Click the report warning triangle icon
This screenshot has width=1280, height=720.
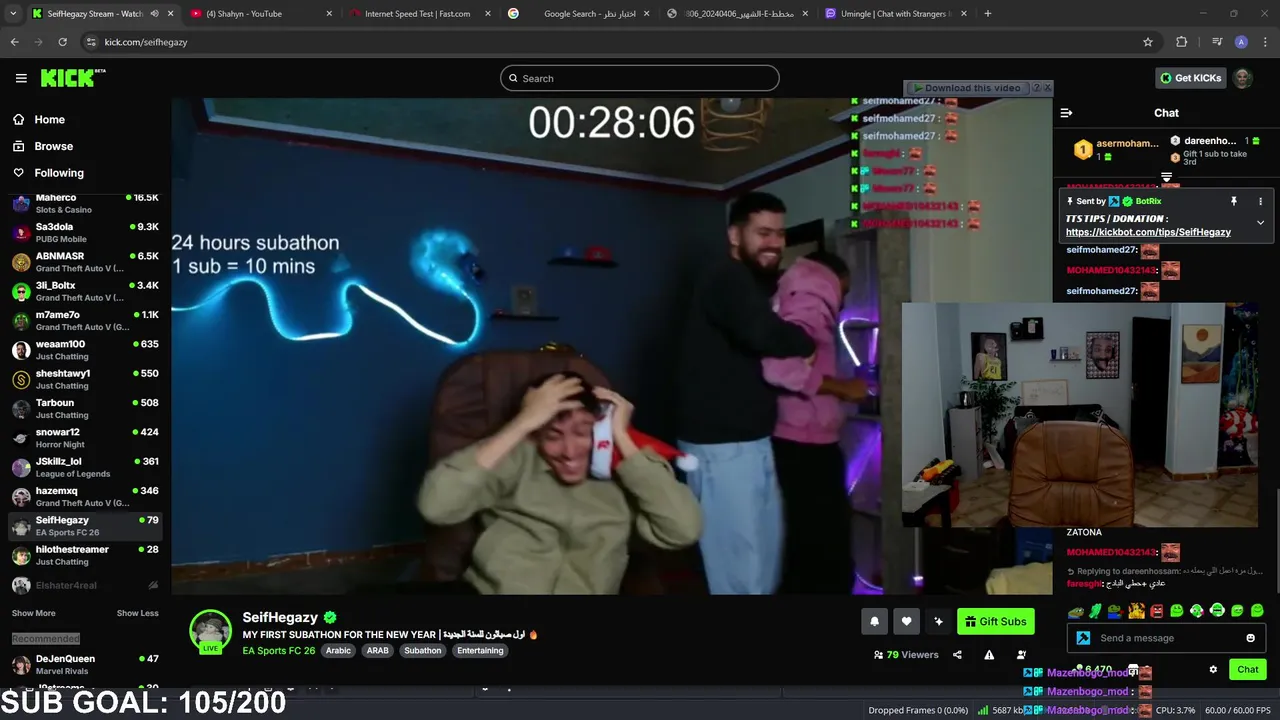coord(989,655)
